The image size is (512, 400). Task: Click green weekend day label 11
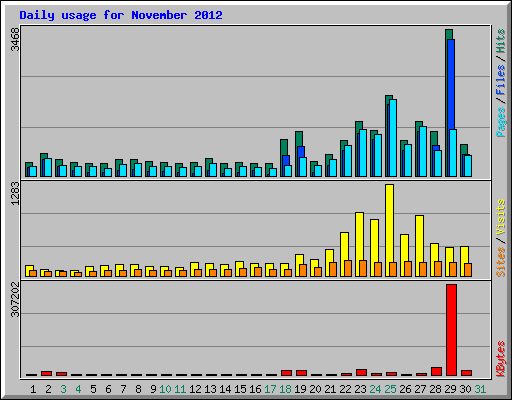click(x=180, y=389)
